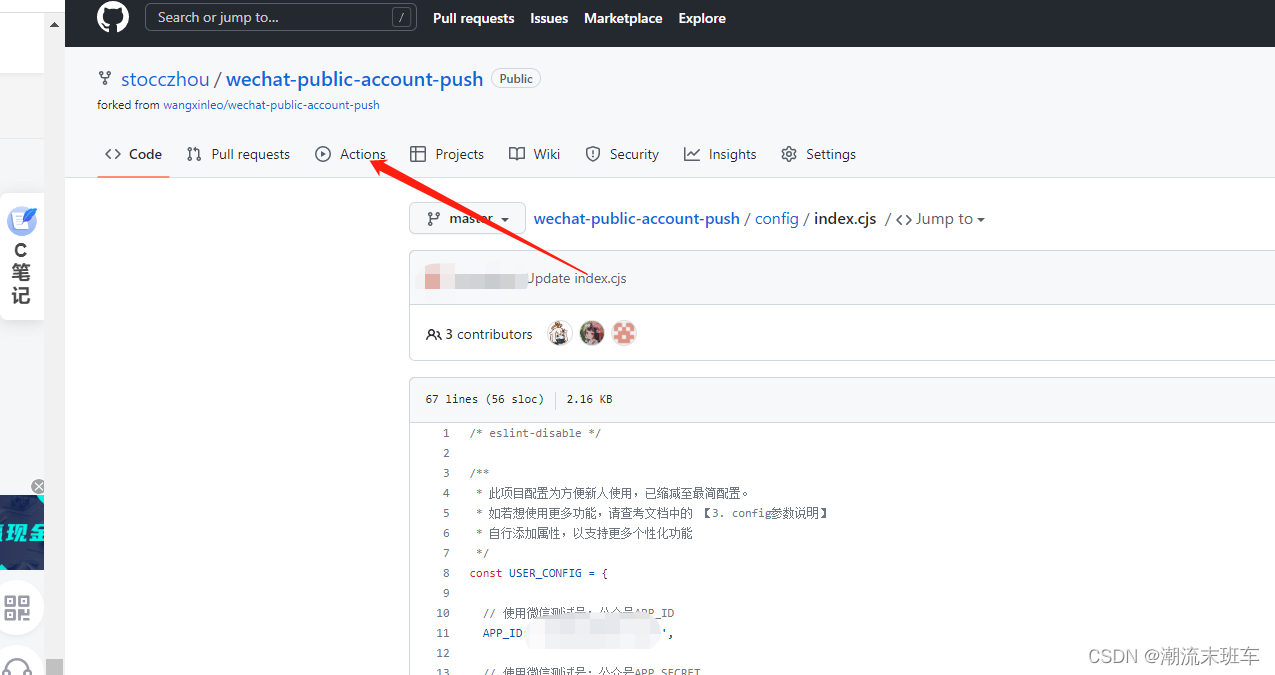Open the Insights tab
This screenshot has height=675, width=1275.
click(720, 154)
